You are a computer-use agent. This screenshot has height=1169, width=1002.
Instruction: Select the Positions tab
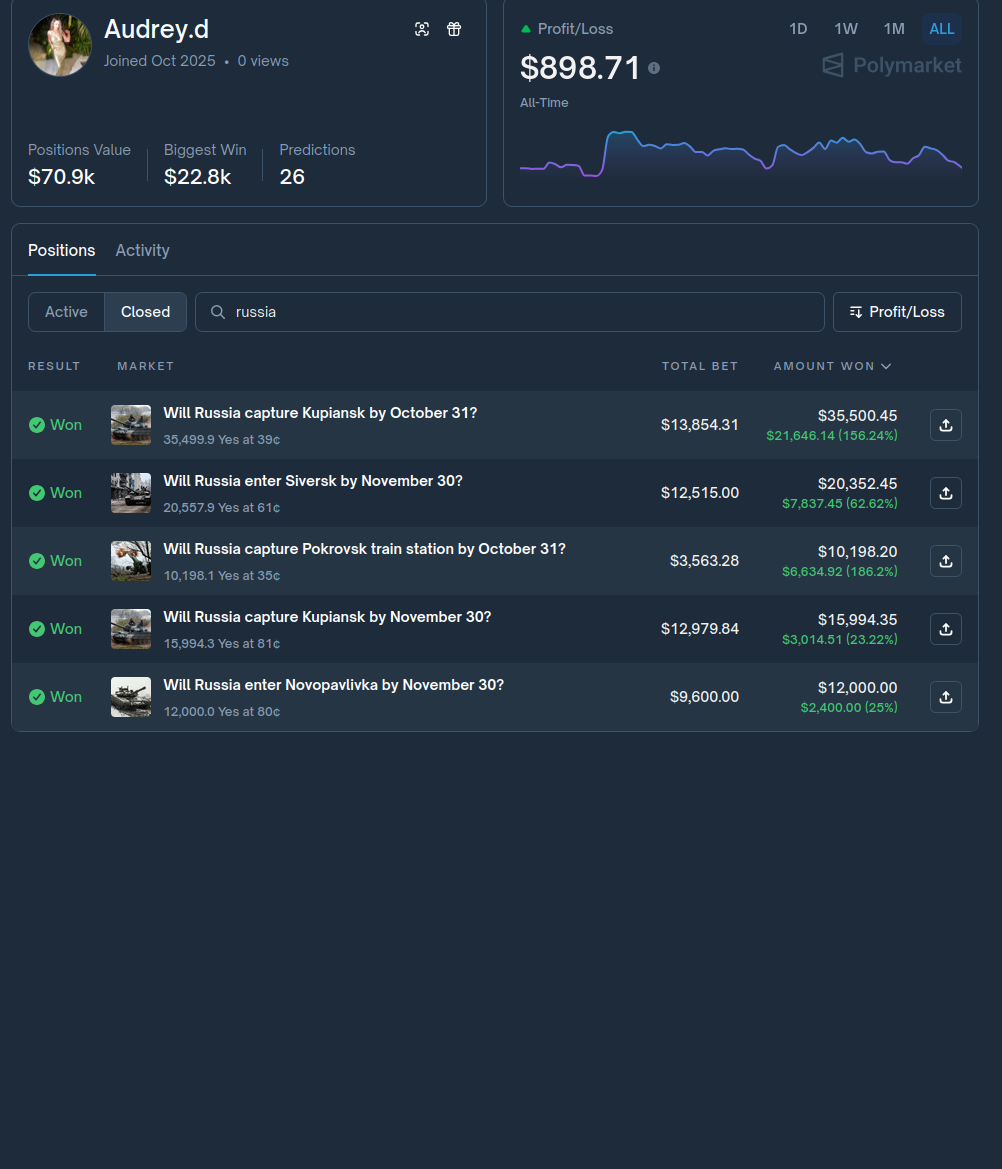pyautogui.click(x=62, y=250)
